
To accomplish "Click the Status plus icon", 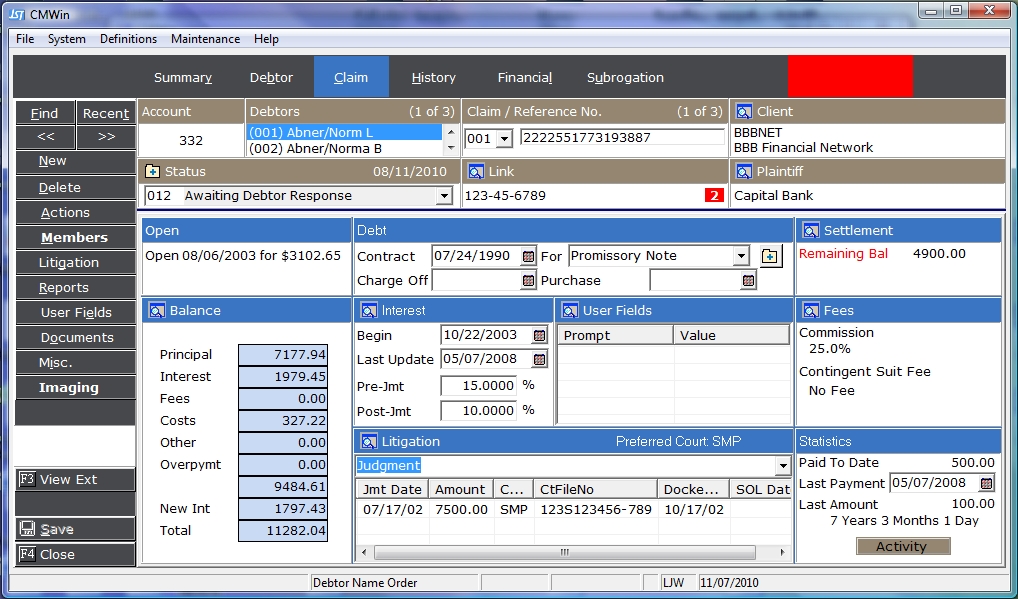I will coord(152,172).
